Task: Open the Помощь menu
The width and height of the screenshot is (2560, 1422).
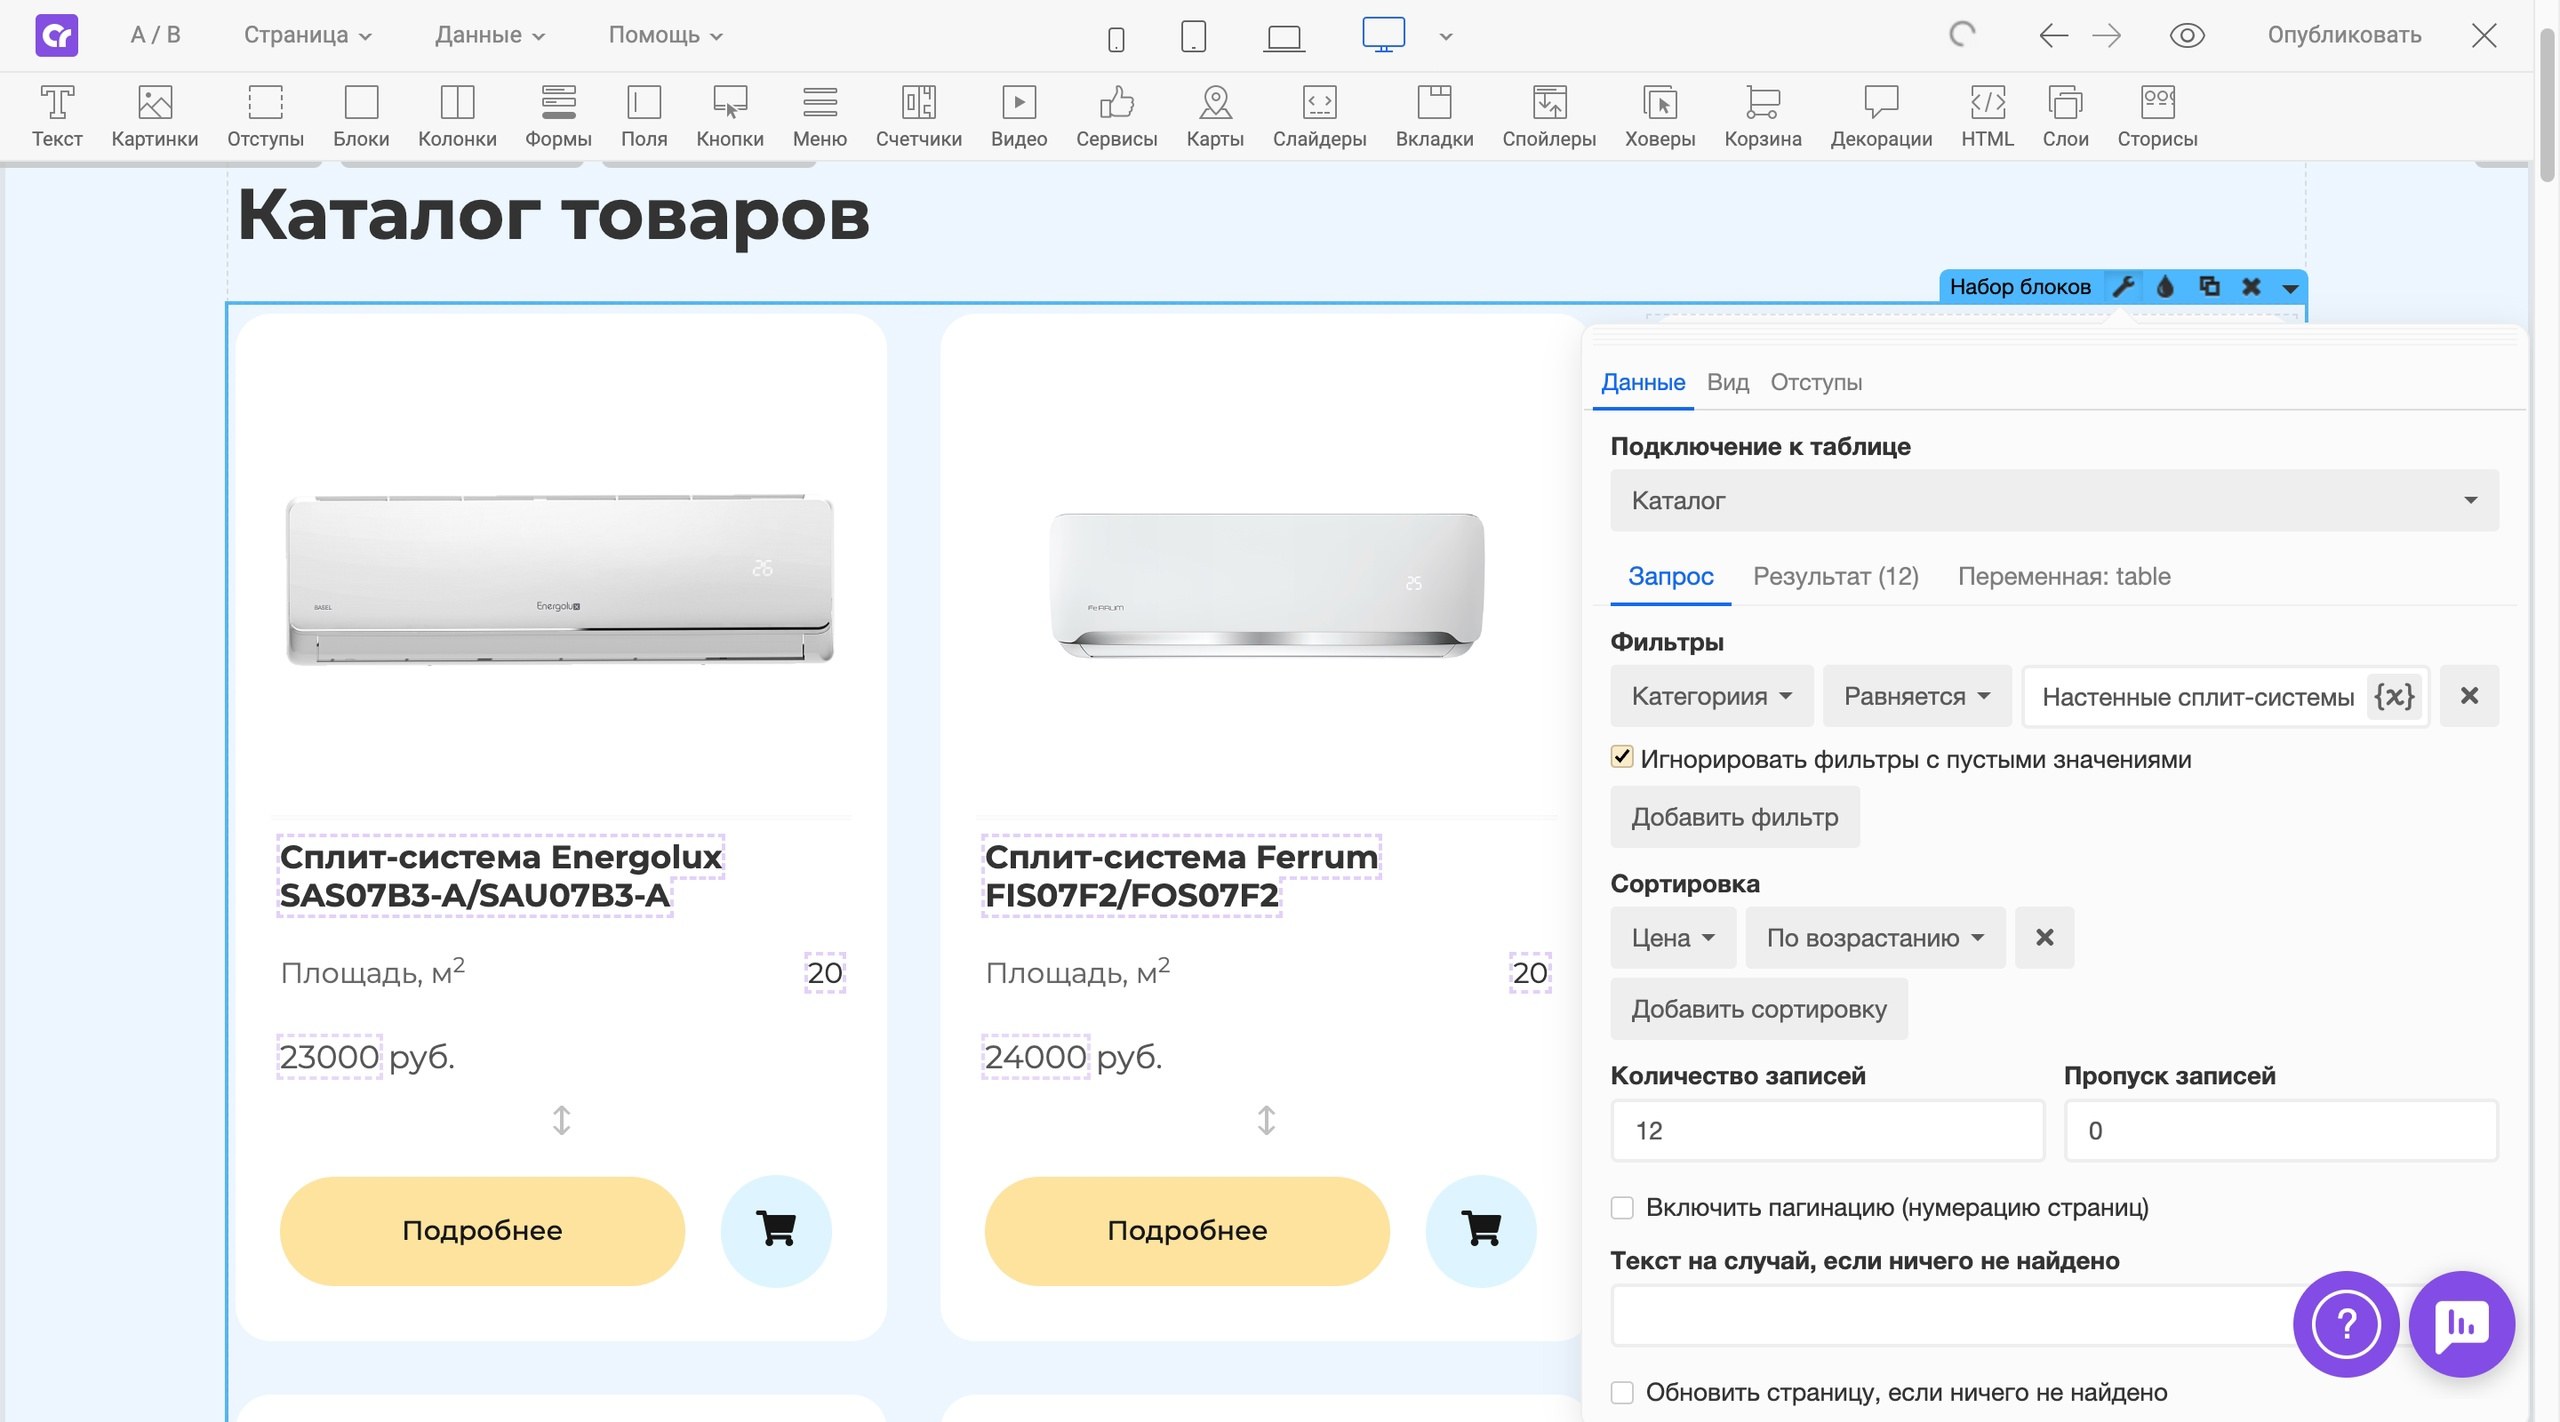Action: pyautogui.click(x=665, y=35)
